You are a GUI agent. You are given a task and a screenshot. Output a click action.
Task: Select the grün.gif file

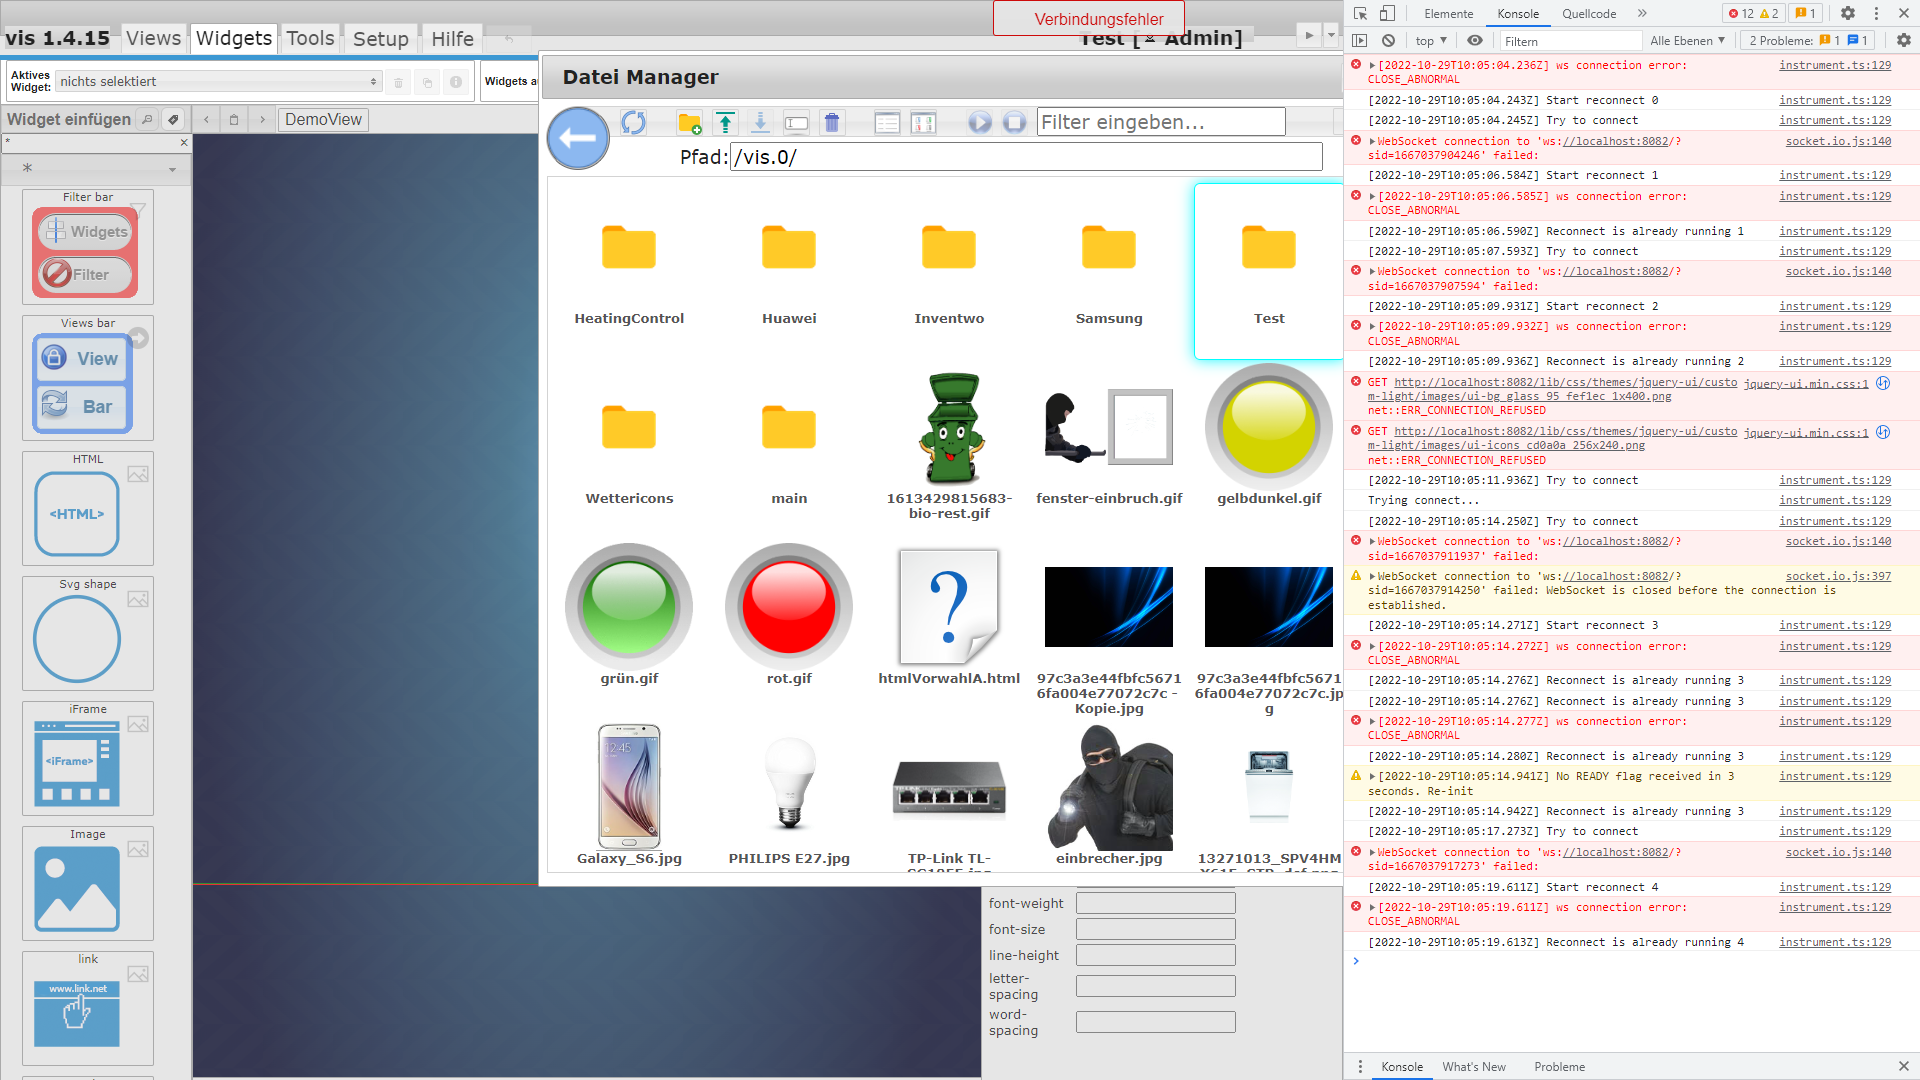pyautogui.click(x=629, y=615)
